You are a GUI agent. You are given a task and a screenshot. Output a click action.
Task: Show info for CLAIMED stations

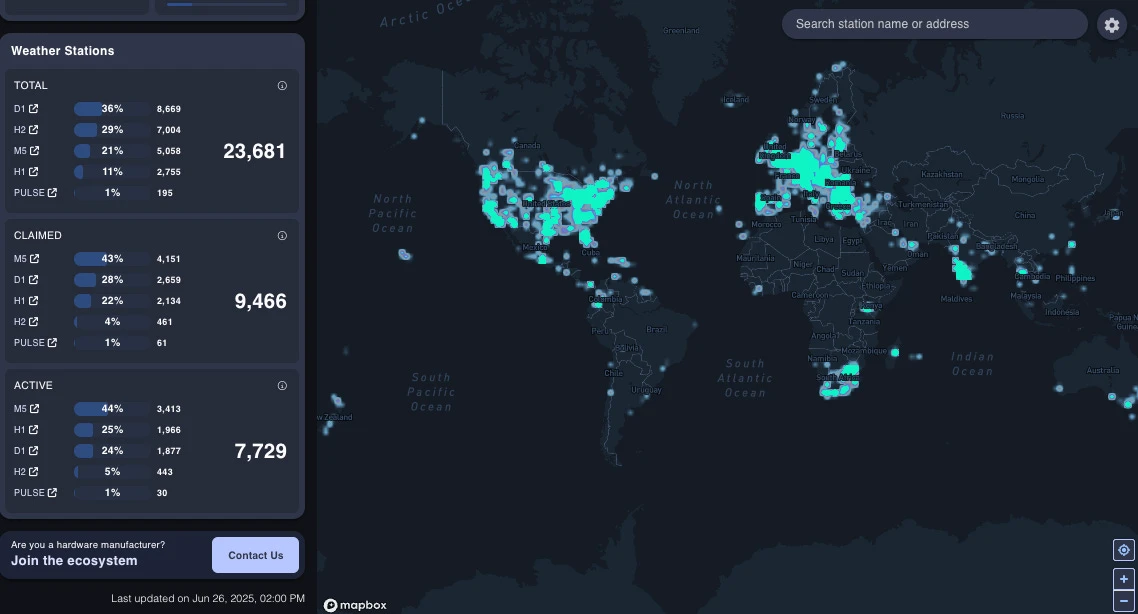tap(282, 236)
